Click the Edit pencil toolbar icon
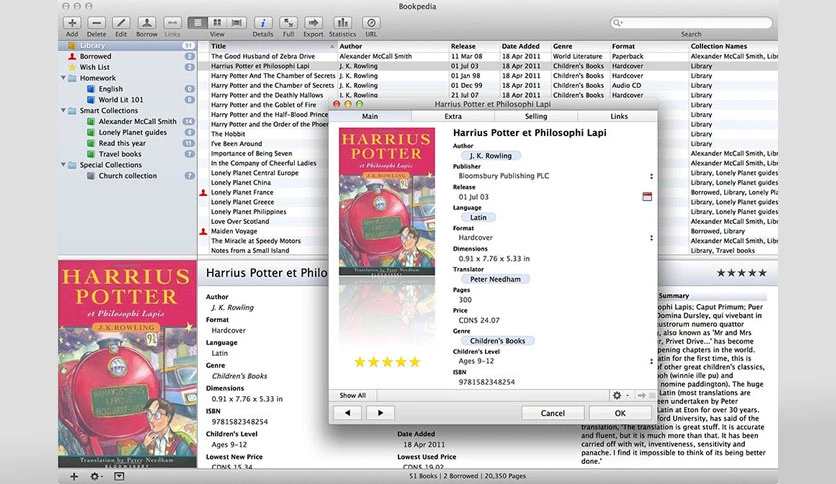The height and width of the screenshot is (484, 836). pos(121,23)
